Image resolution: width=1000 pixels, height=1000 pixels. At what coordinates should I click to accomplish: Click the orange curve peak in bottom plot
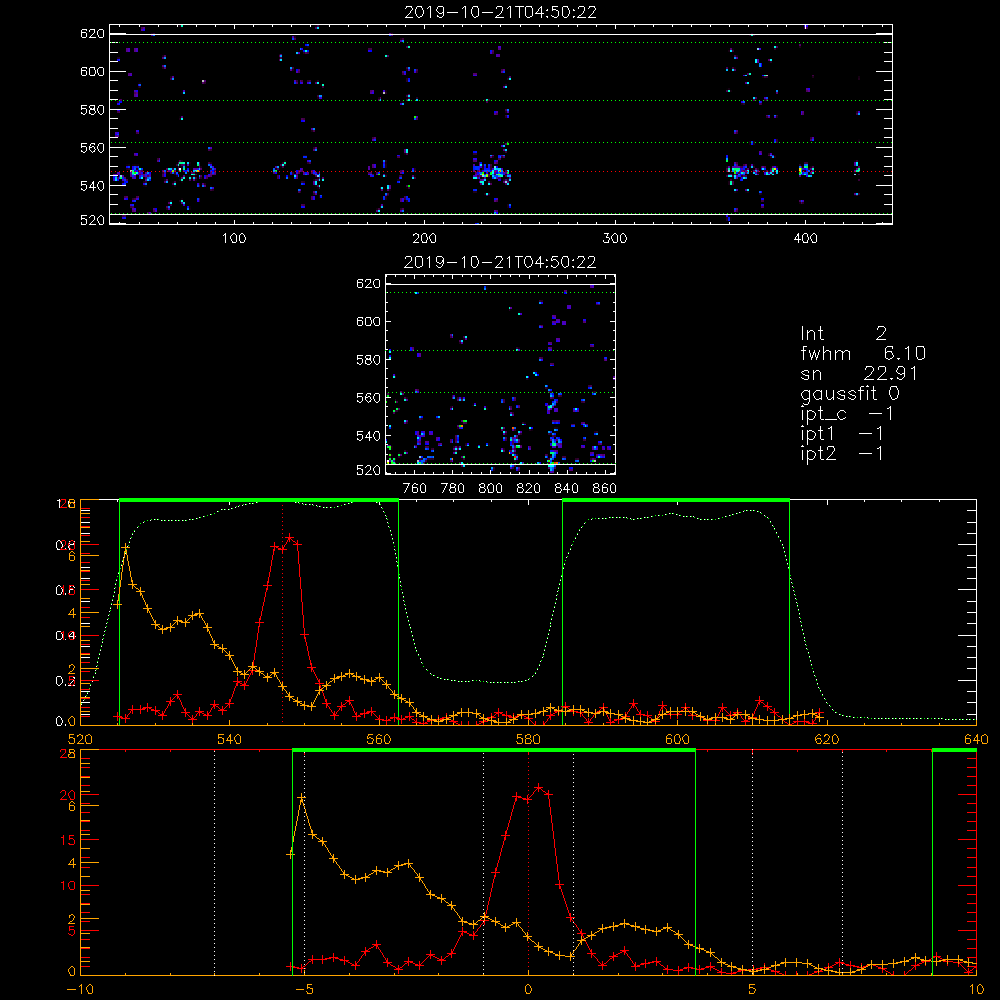click(302, 798)
